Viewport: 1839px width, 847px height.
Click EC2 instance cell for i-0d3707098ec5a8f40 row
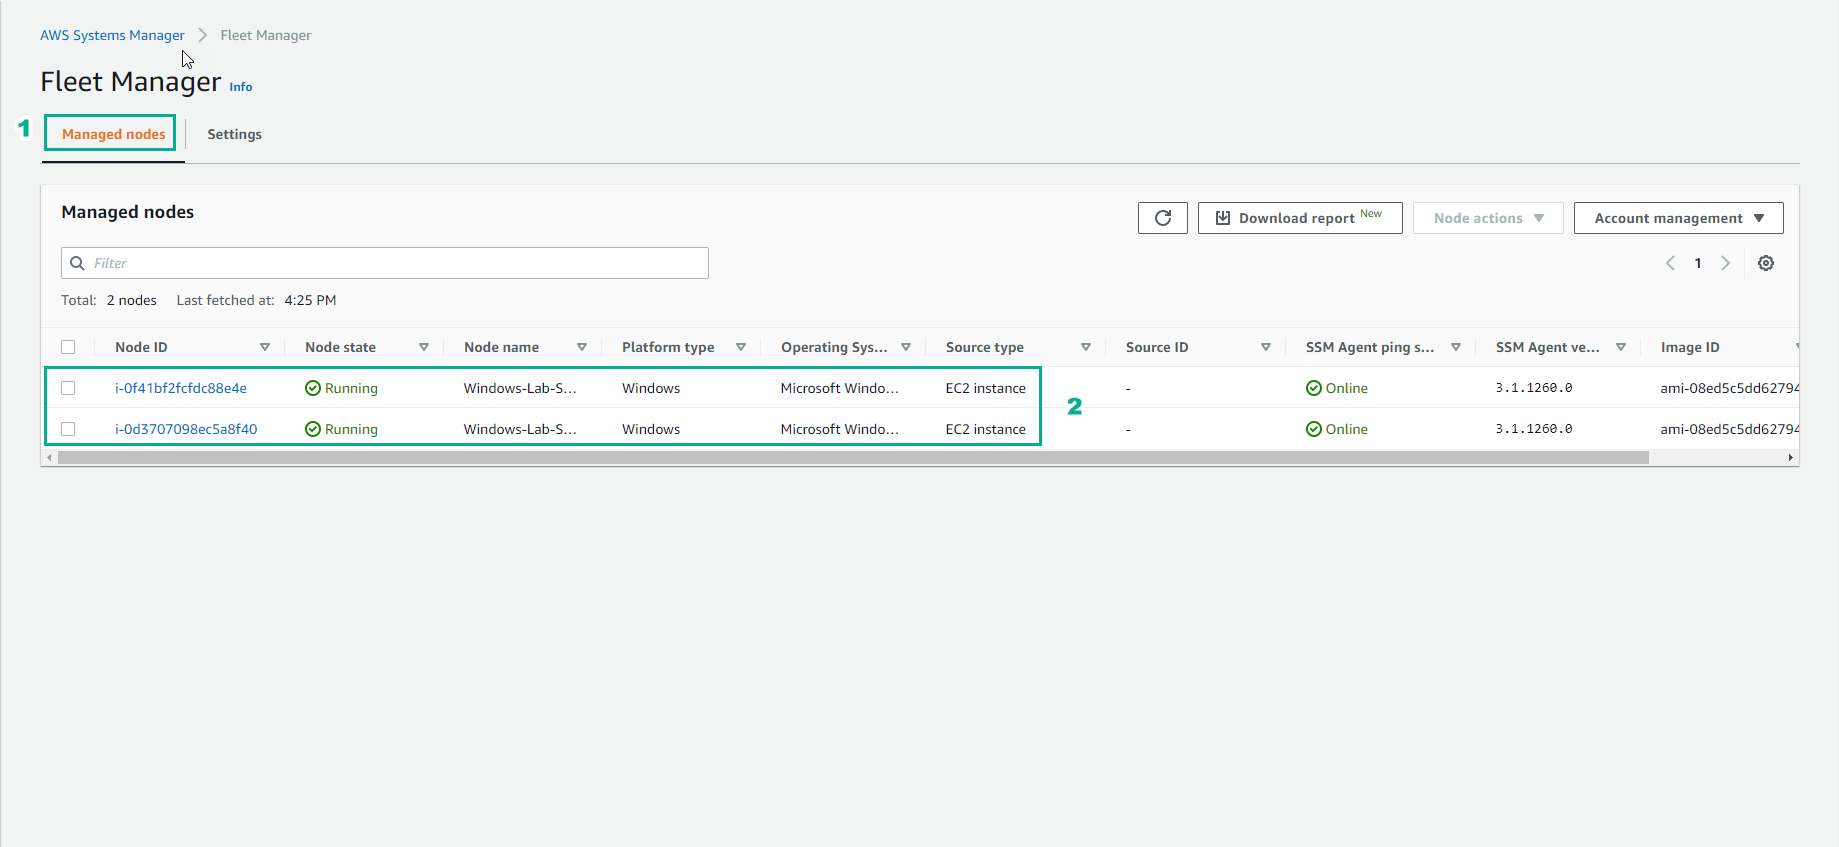pos(986,429)
